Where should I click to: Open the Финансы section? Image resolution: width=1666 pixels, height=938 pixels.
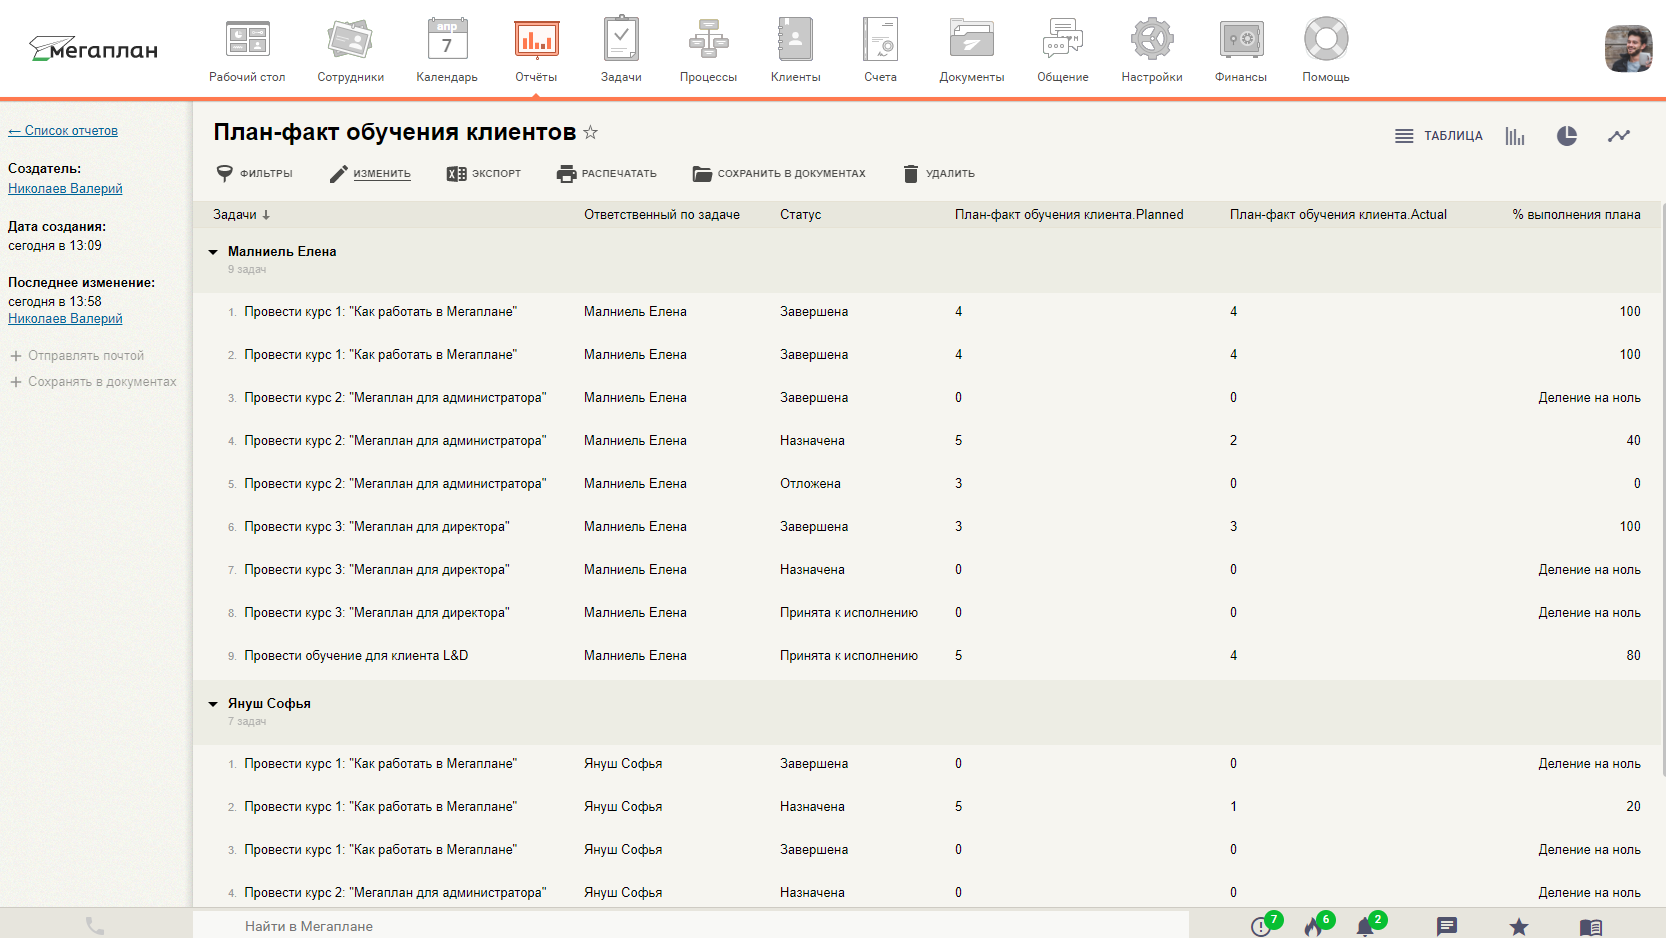(x=1240, y=50)
